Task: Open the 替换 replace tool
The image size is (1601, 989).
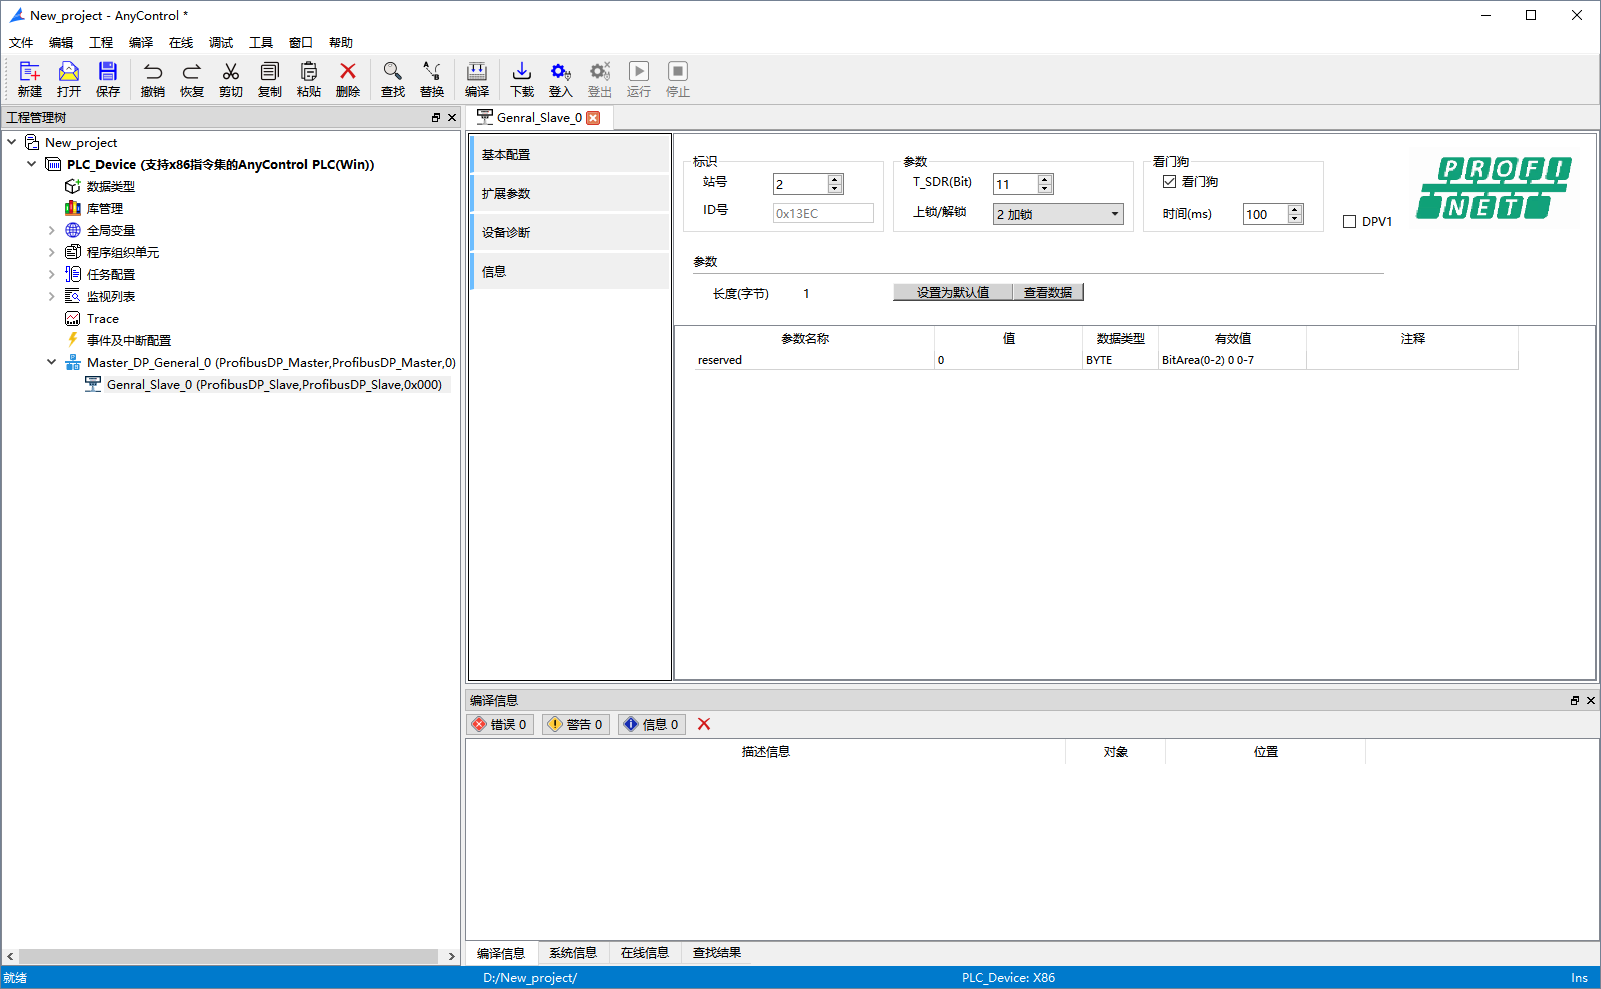Action: [432, 78]
